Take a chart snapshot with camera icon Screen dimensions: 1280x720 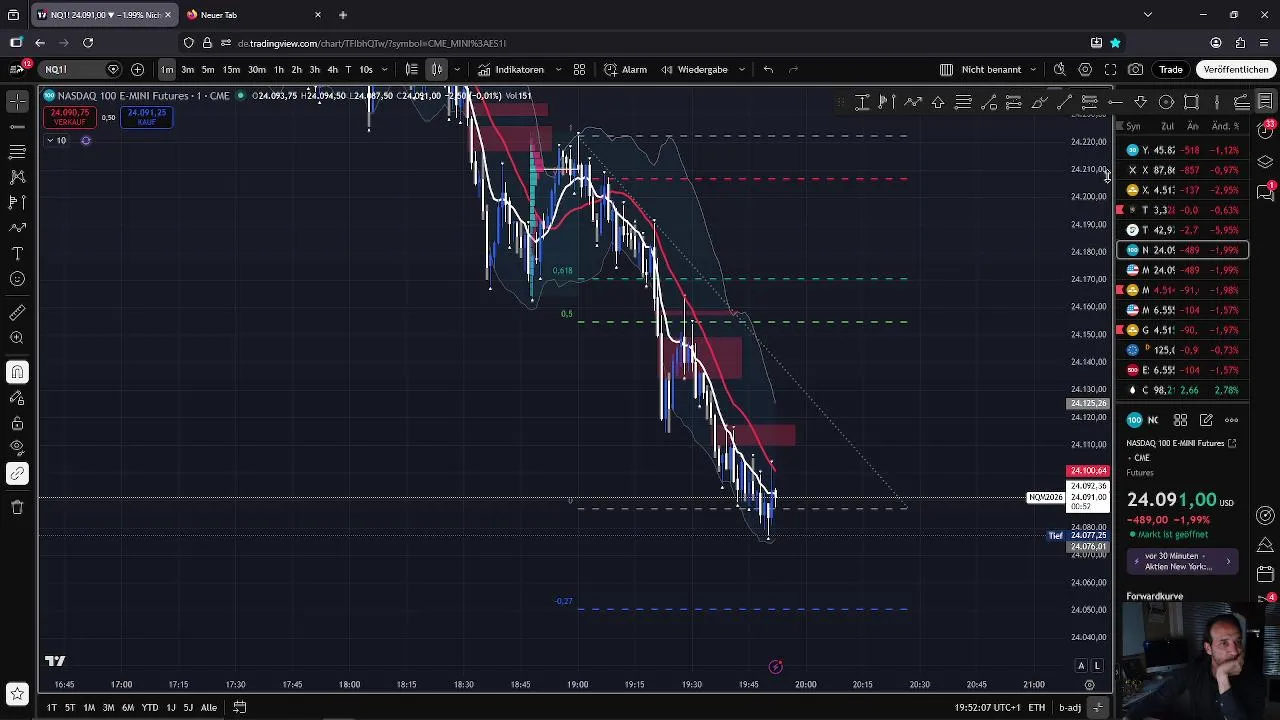point(1136,69)
